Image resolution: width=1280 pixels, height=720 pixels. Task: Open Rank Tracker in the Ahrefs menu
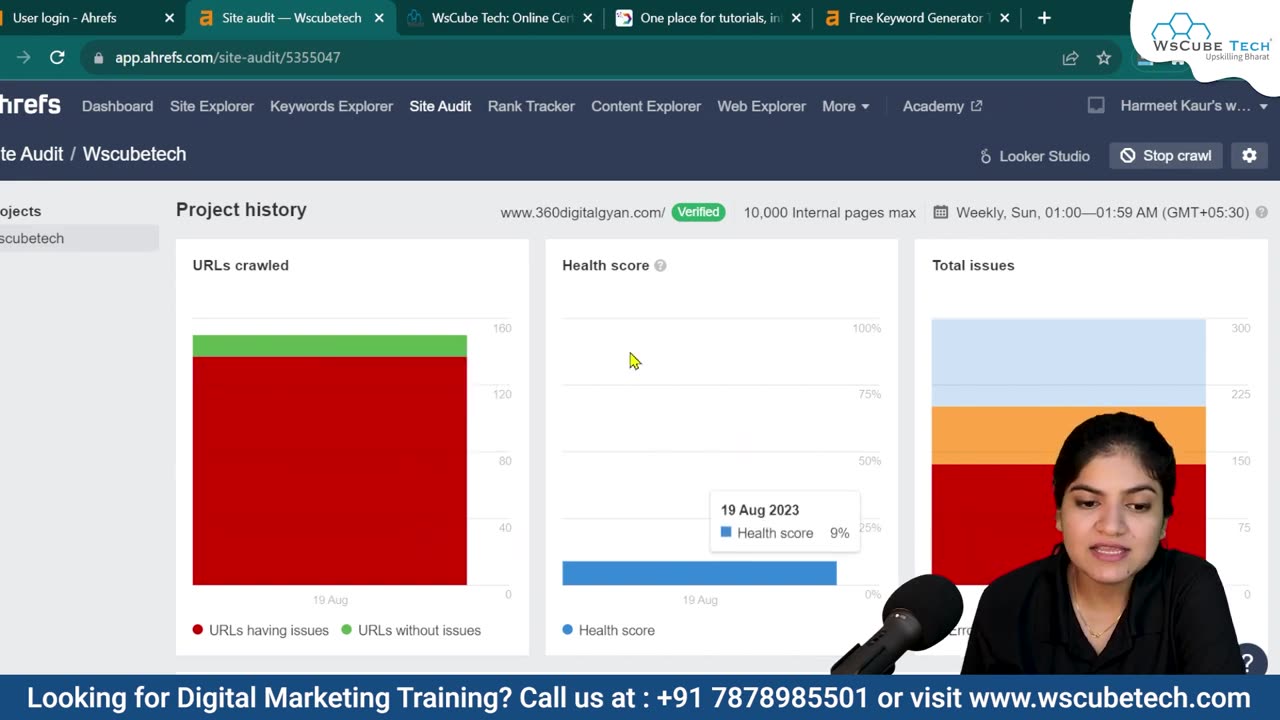(531, 106)
